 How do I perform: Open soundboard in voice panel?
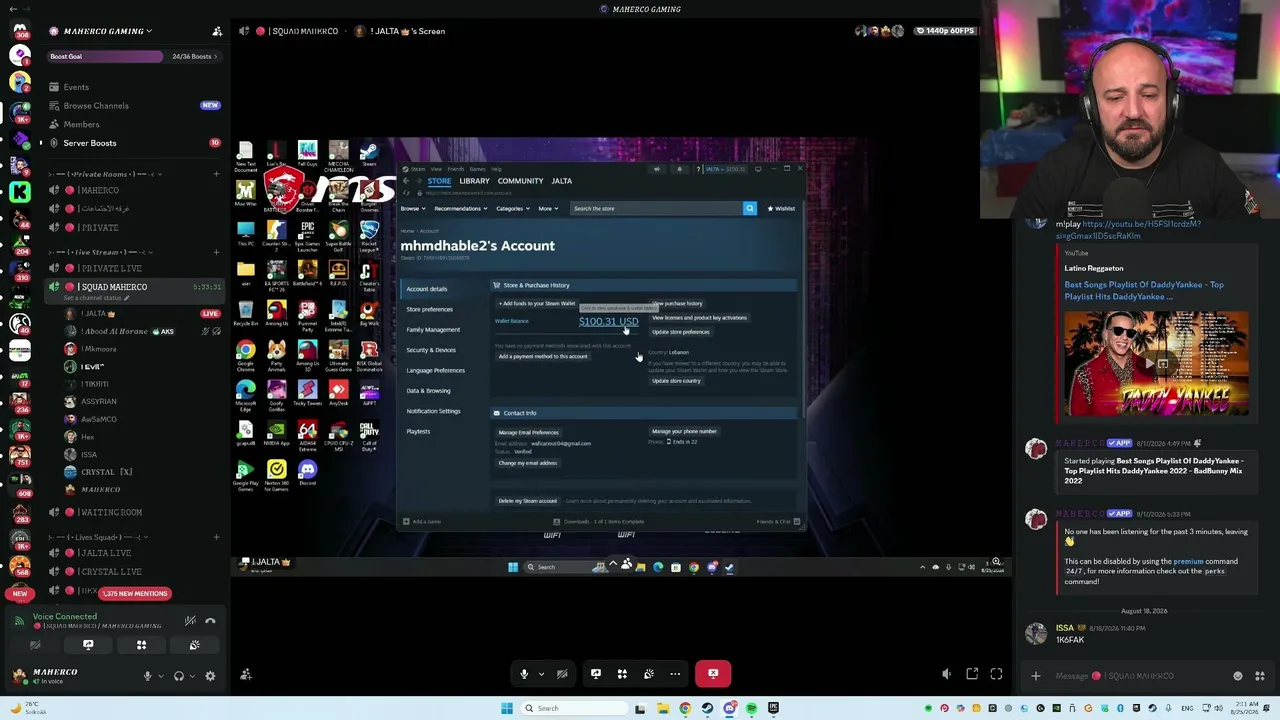pyautogui.click(x=194, y=645)
